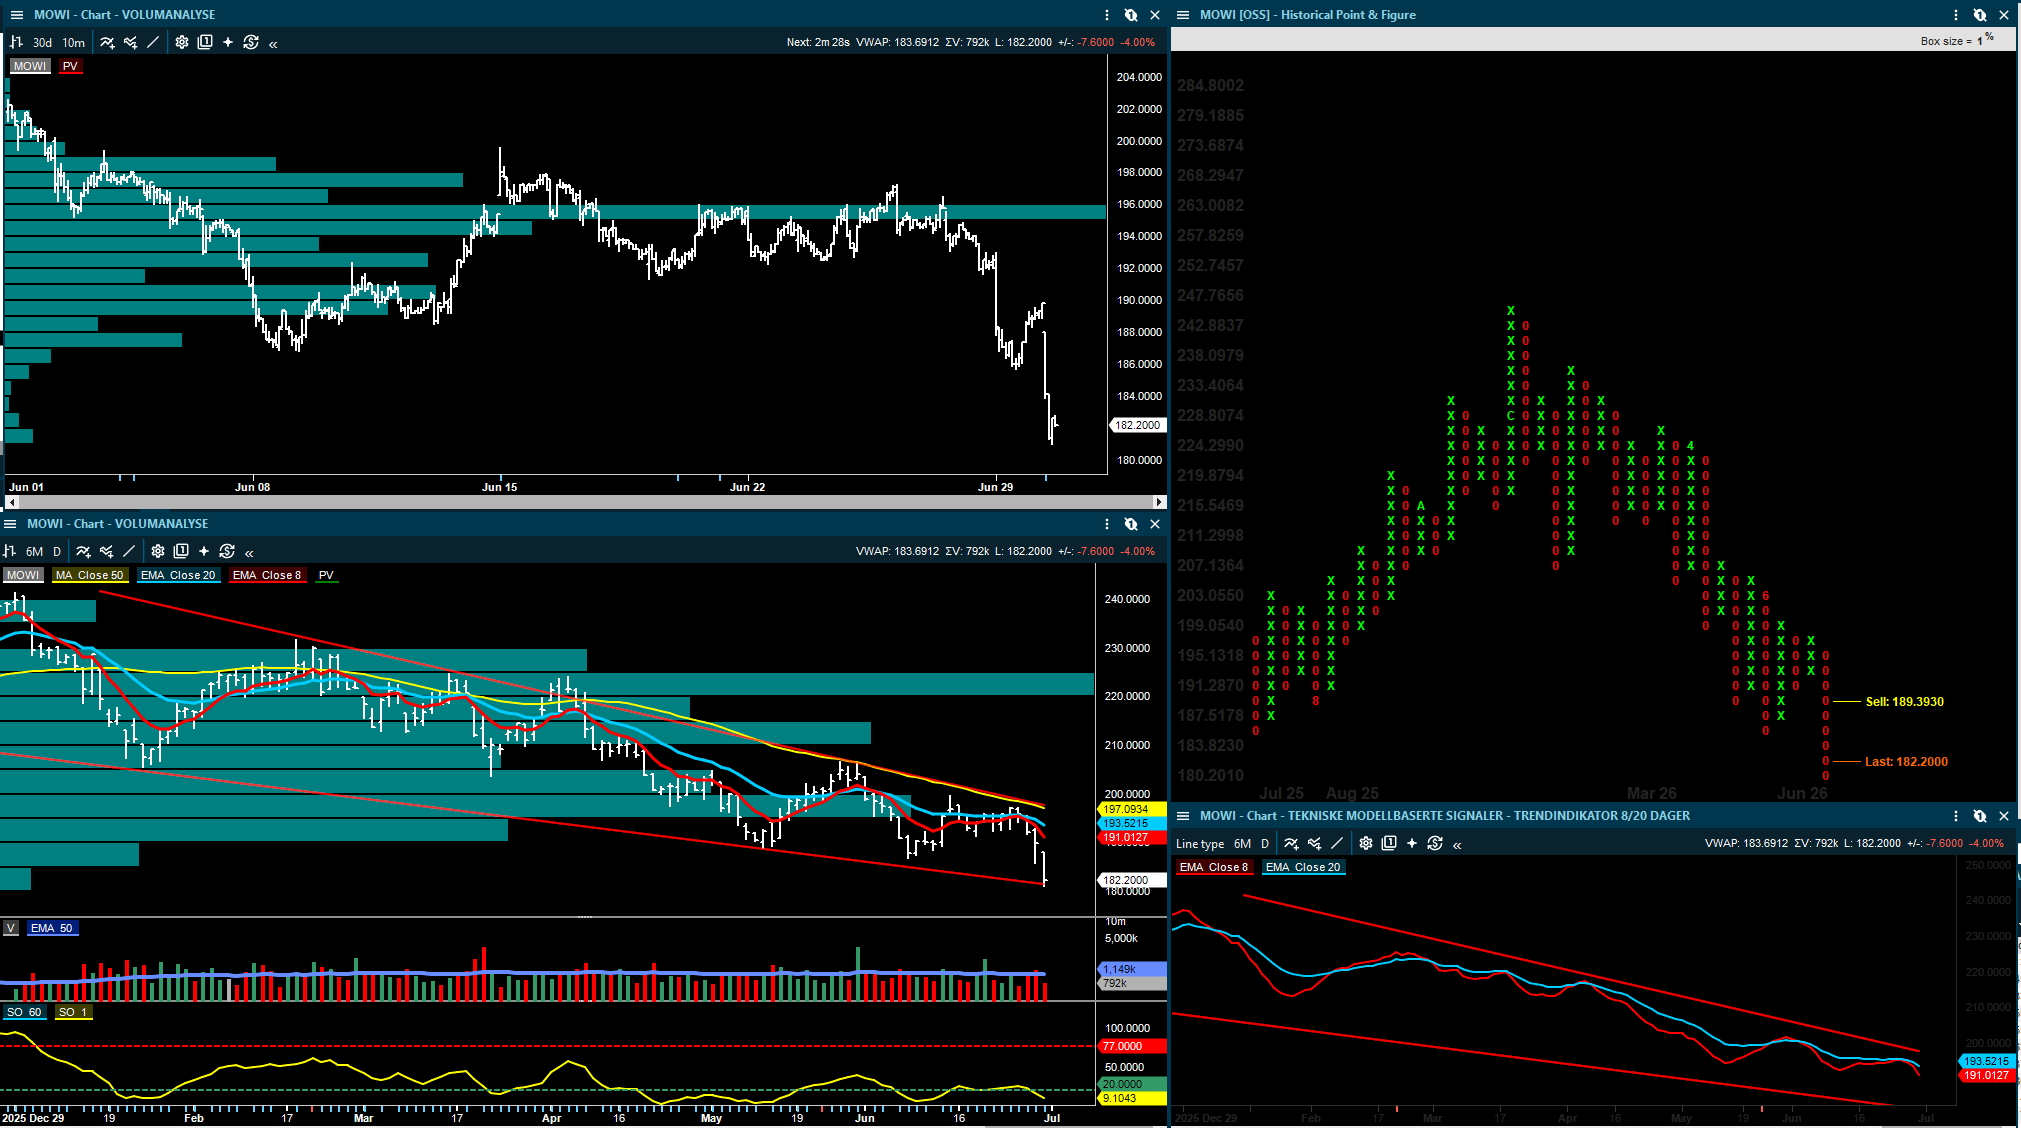2021x1128 pixels.
Task: Open the 10m resolution dropdown
Action: coord(74,42)
